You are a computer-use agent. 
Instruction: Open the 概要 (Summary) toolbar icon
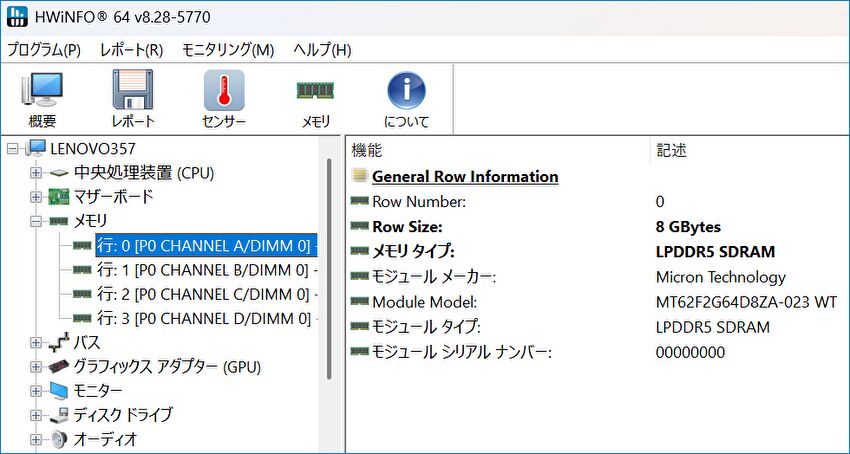coord(42,99)
